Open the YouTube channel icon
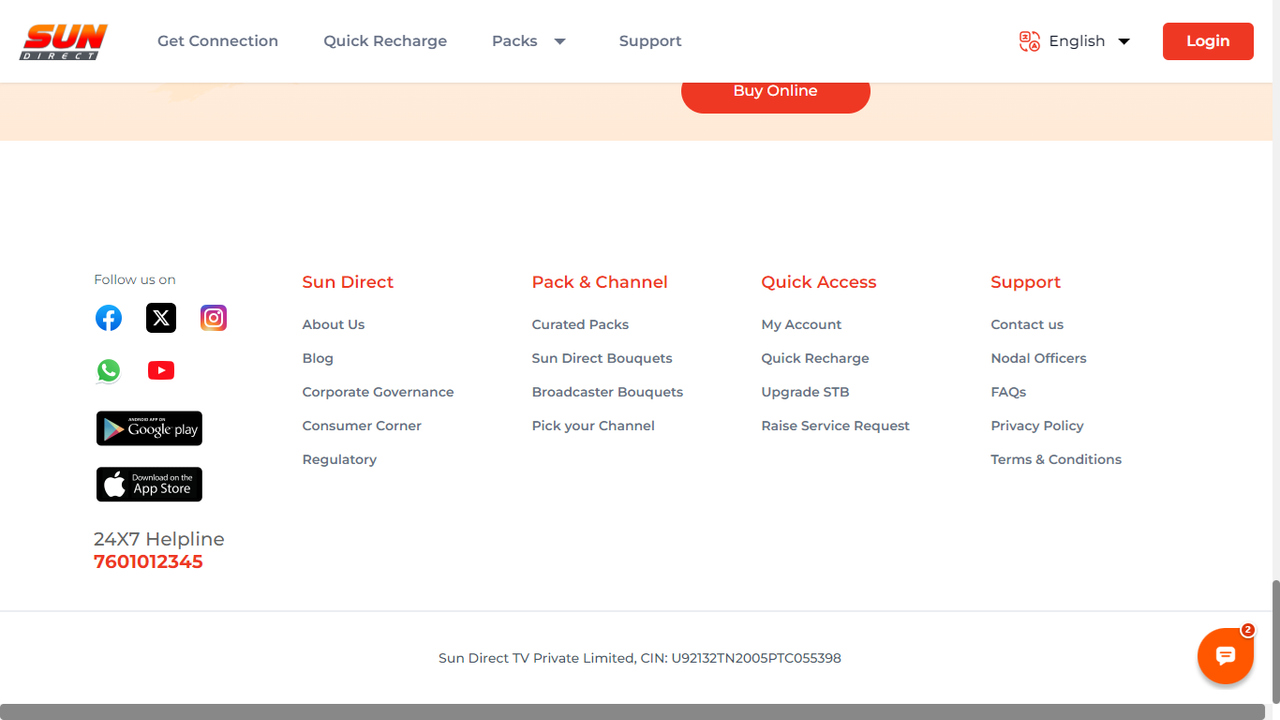The image size is (1280, 720). coord(161,371)
